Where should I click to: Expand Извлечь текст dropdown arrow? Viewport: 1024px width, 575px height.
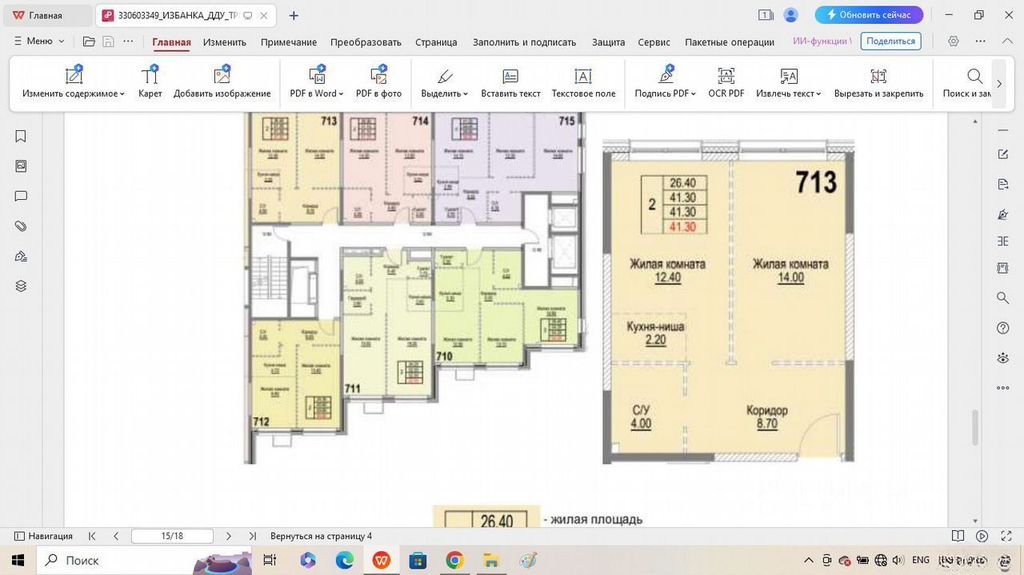(819, 94)
